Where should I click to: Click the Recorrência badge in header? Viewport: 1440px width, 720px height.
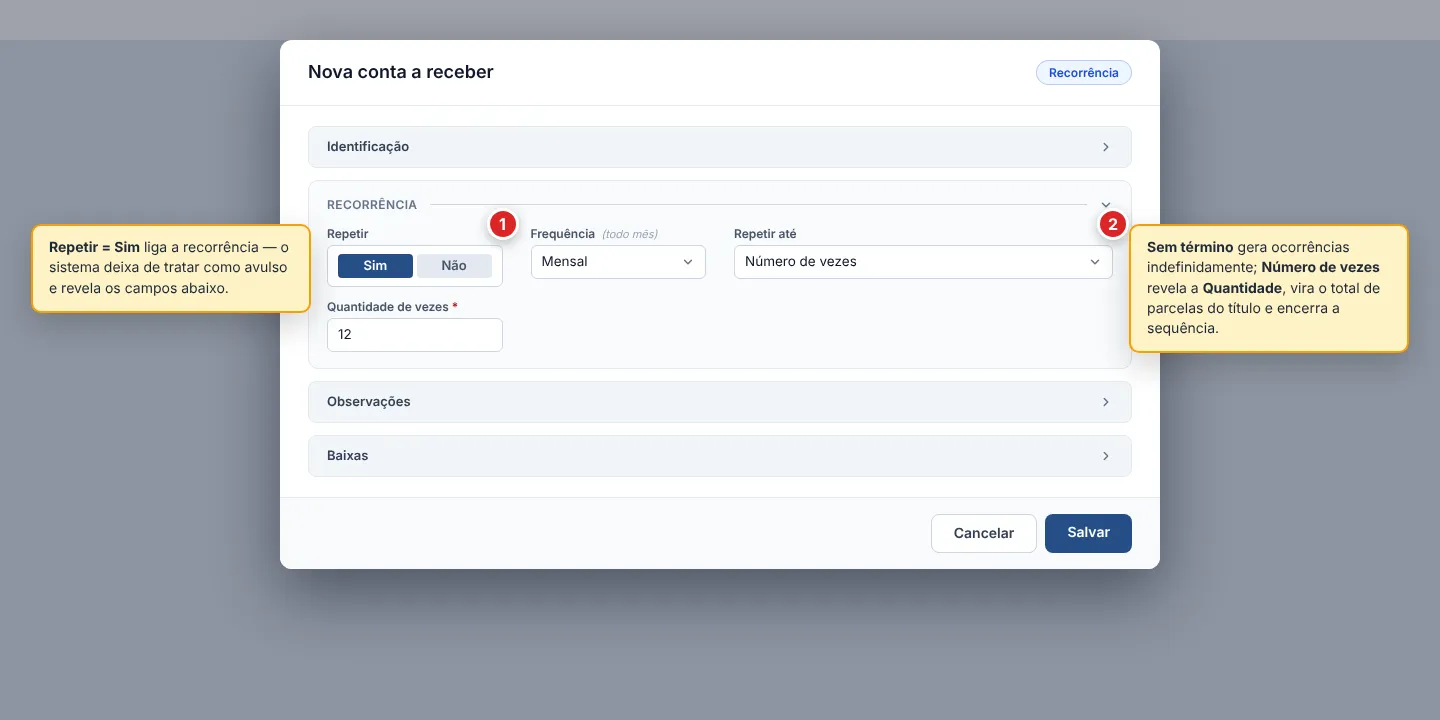coord(1084,73)
